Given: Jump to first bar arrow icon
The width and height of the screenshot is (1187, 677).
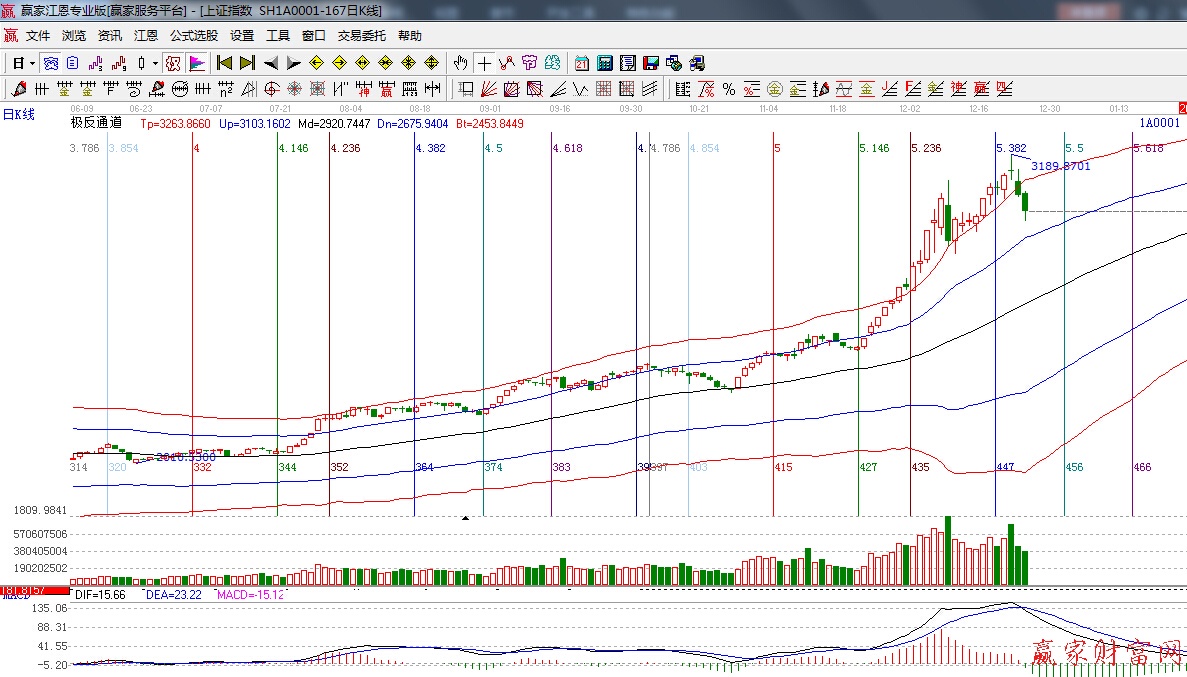Looking at the screenshot, I should (224, 63).
